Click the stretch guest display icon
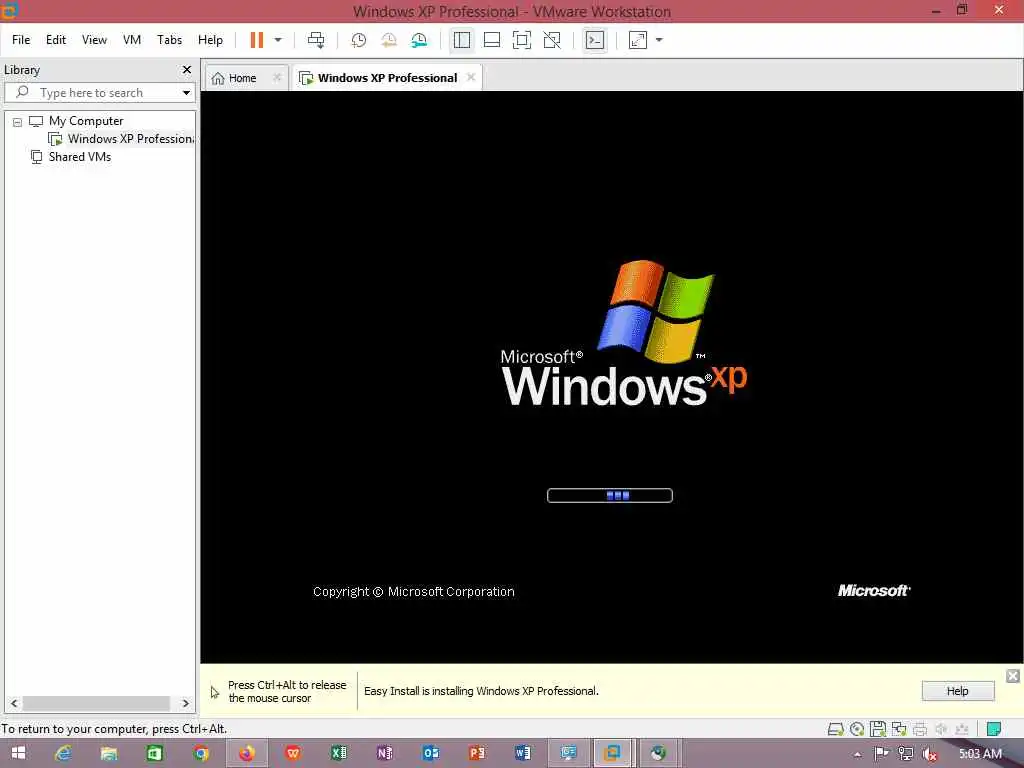Screen dimensions: 1024x768 (x=638, y=40)
